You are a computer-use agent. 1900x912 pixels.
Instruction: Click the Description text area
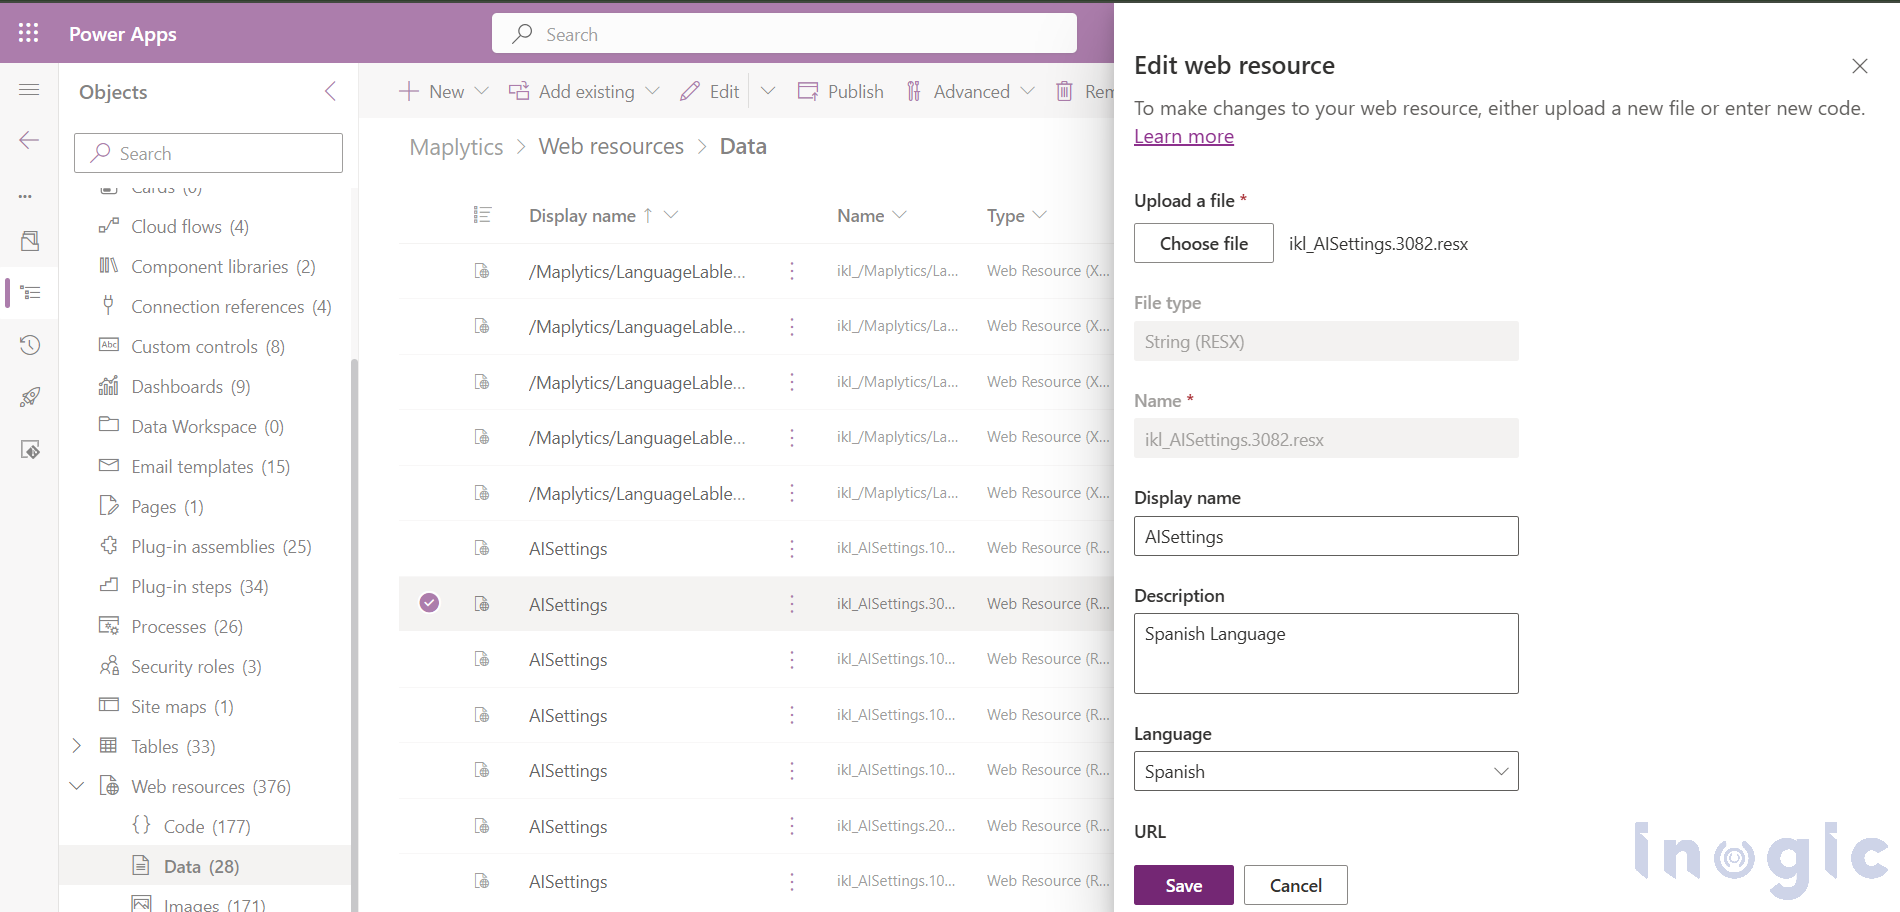(x=1326, y=654)
